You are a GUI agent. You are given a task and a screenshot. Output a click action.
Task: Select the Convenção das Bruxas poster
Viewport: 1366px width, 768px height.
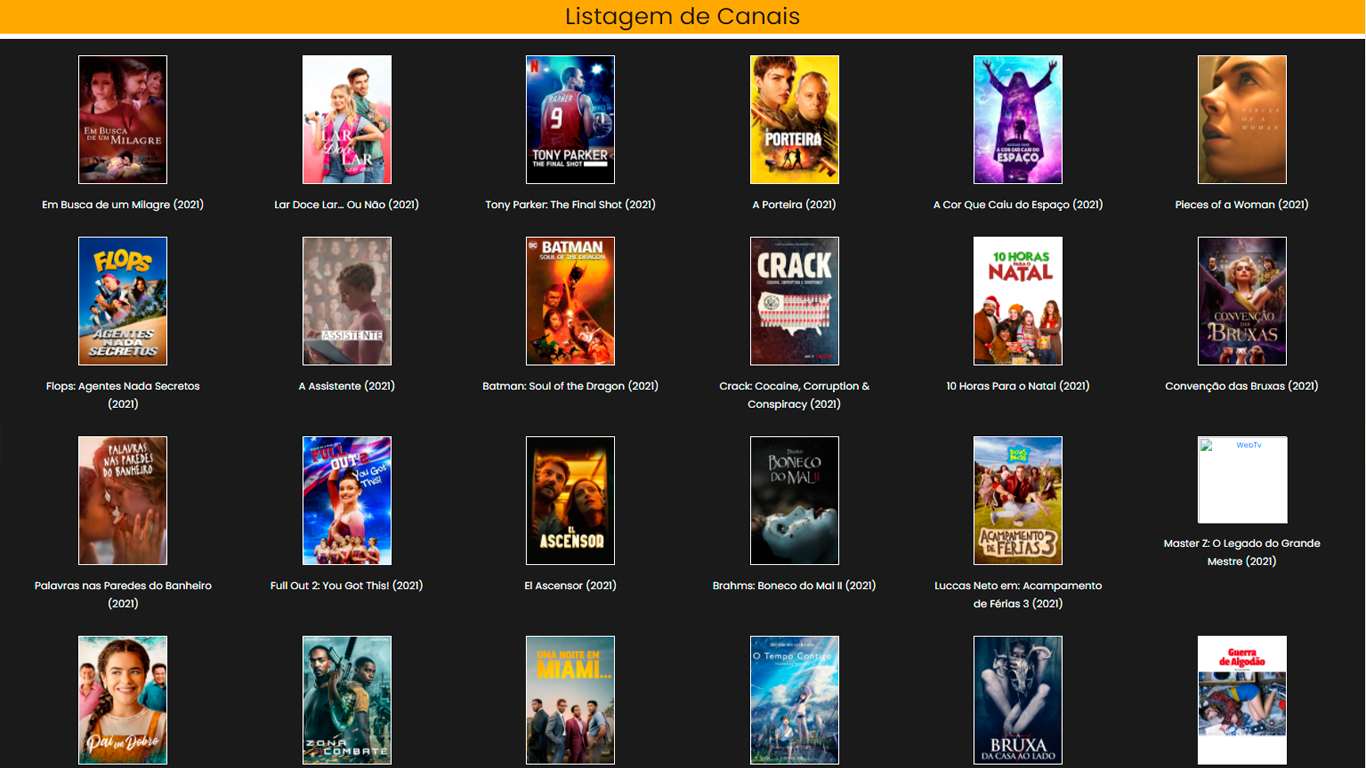click(1242, 301)
